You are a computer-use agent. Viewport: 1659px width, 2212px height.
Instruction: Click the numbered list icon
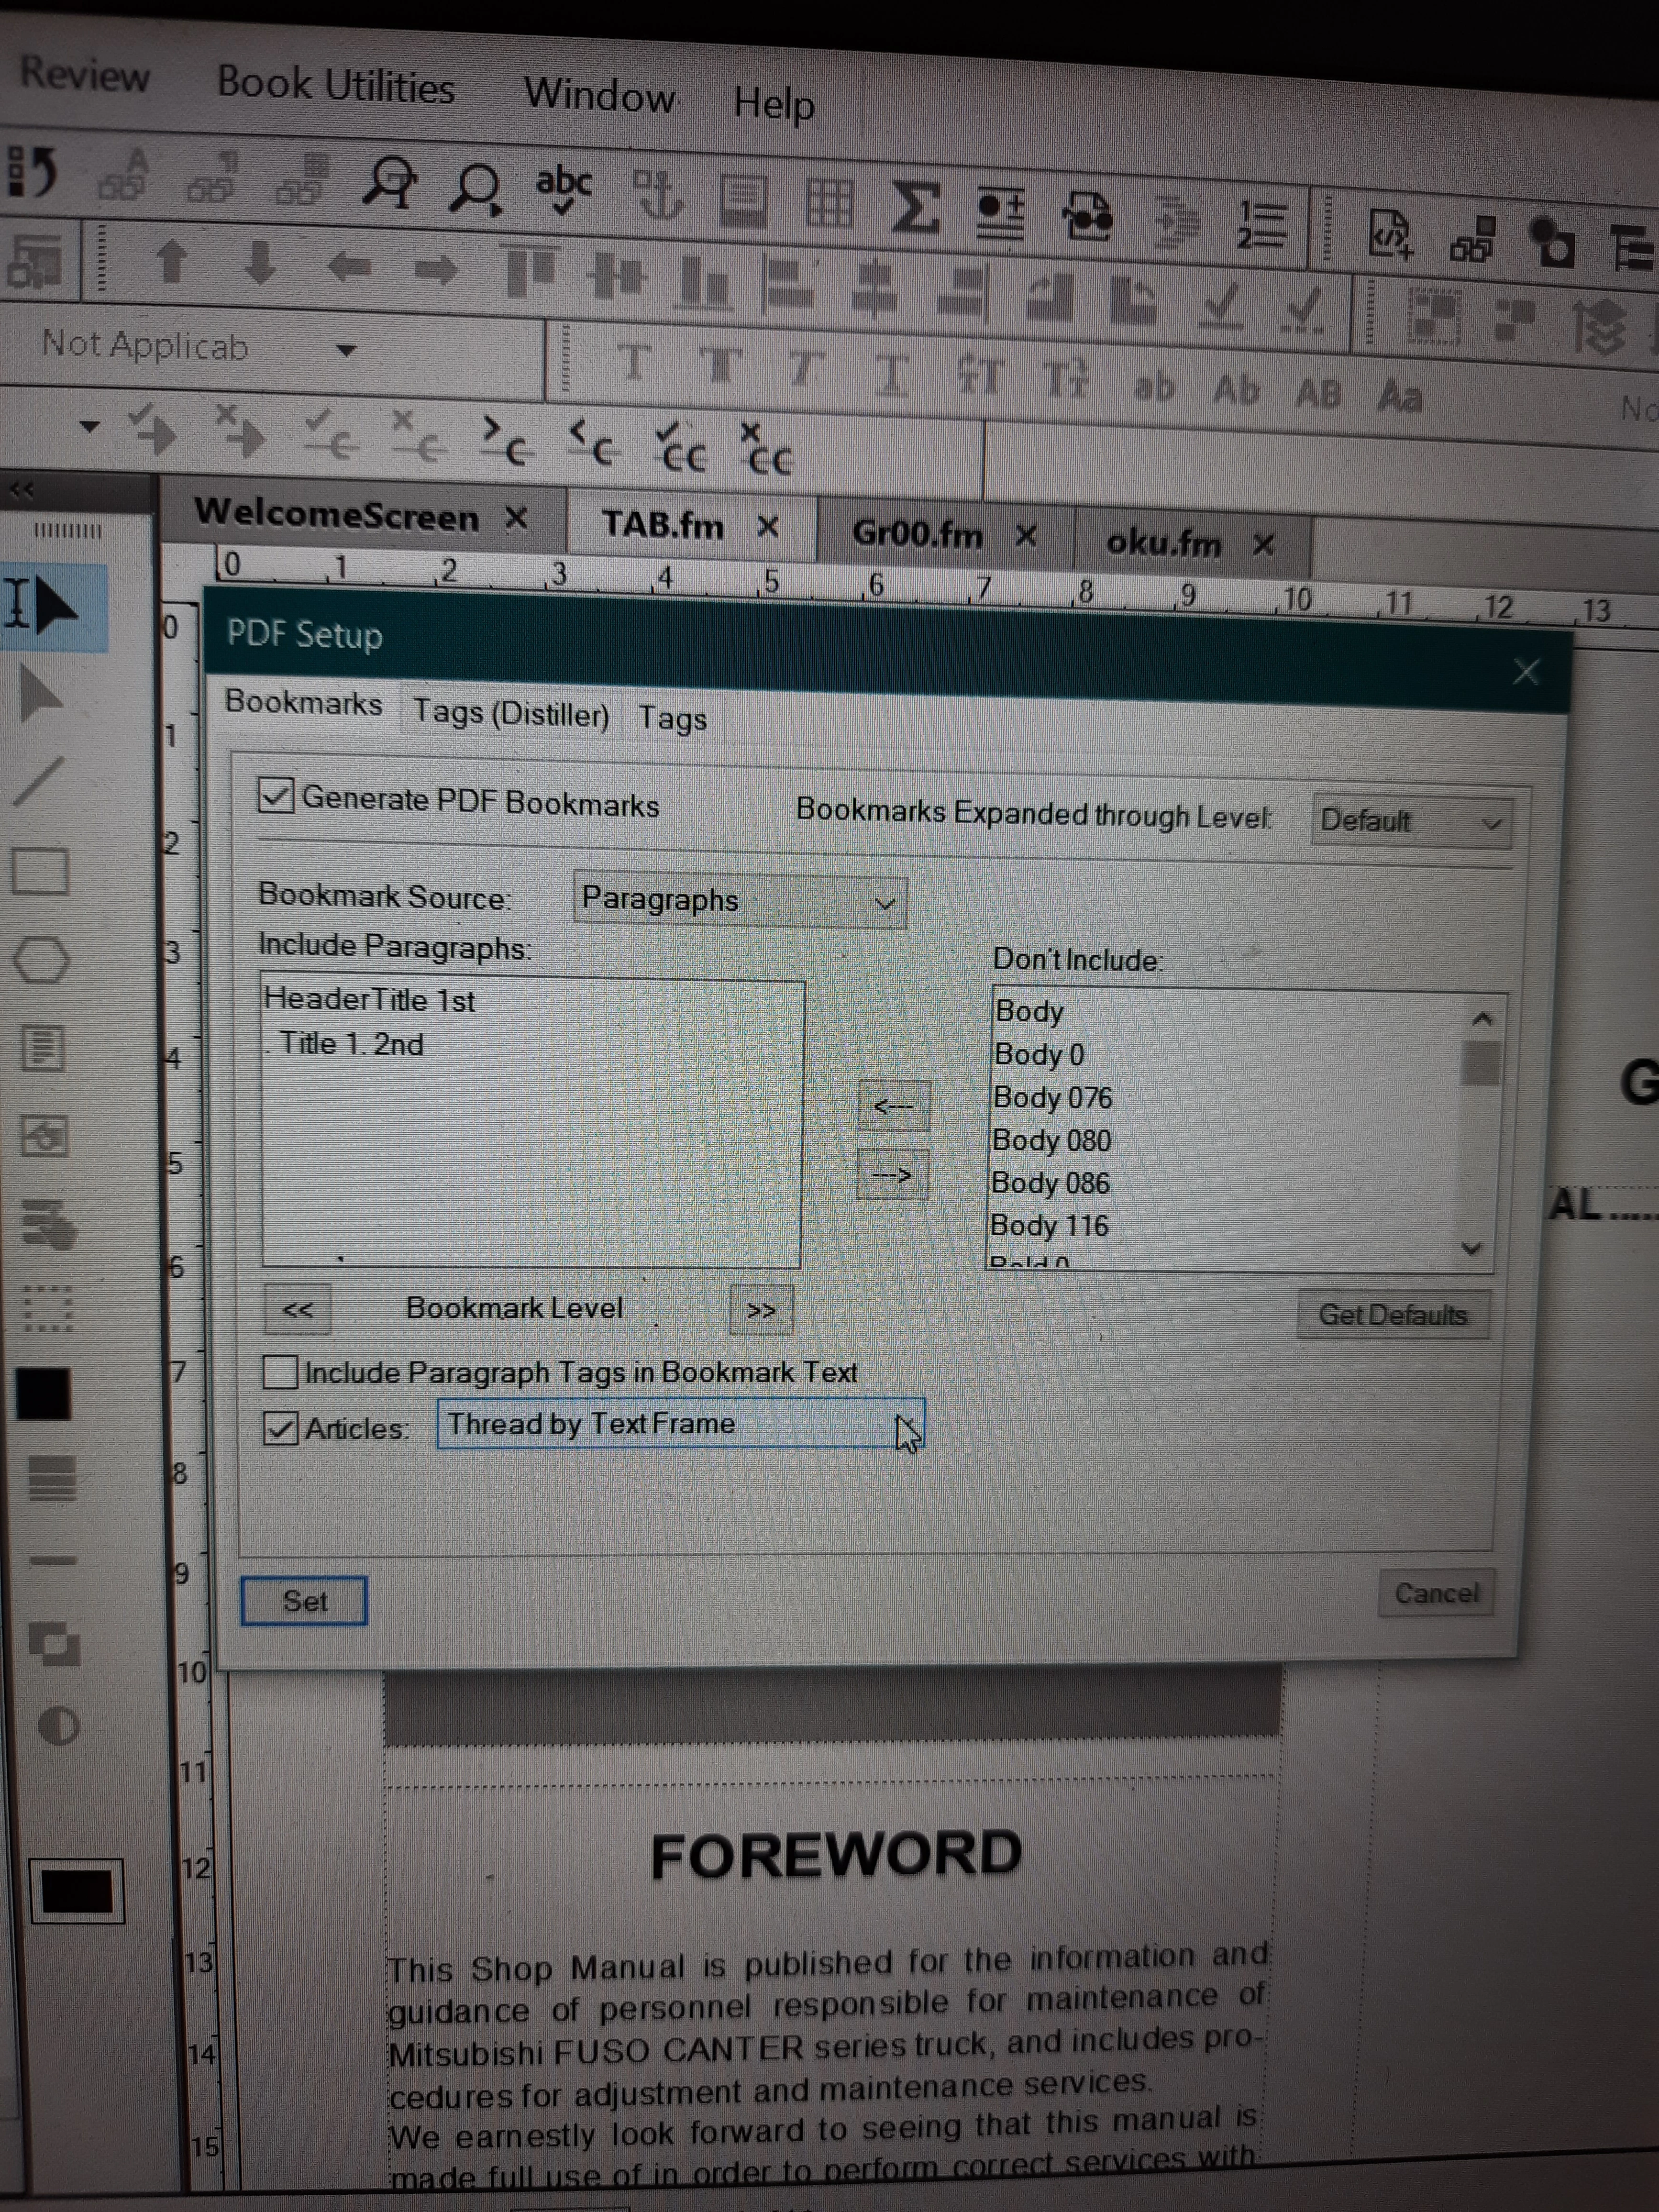pos(1262,224)
